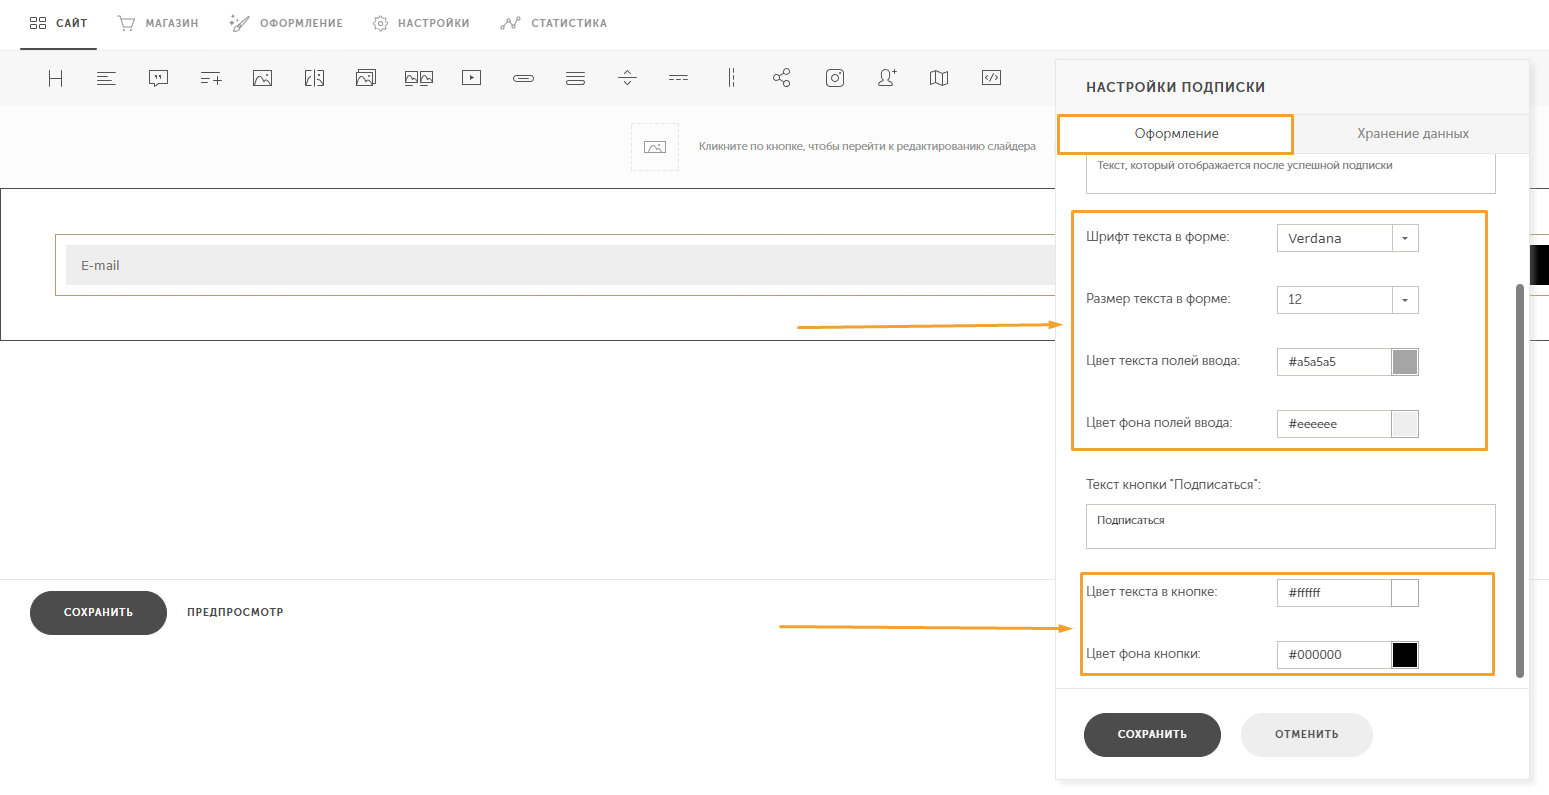
Task: Select the dashed divider line icon
Action: 679,78
